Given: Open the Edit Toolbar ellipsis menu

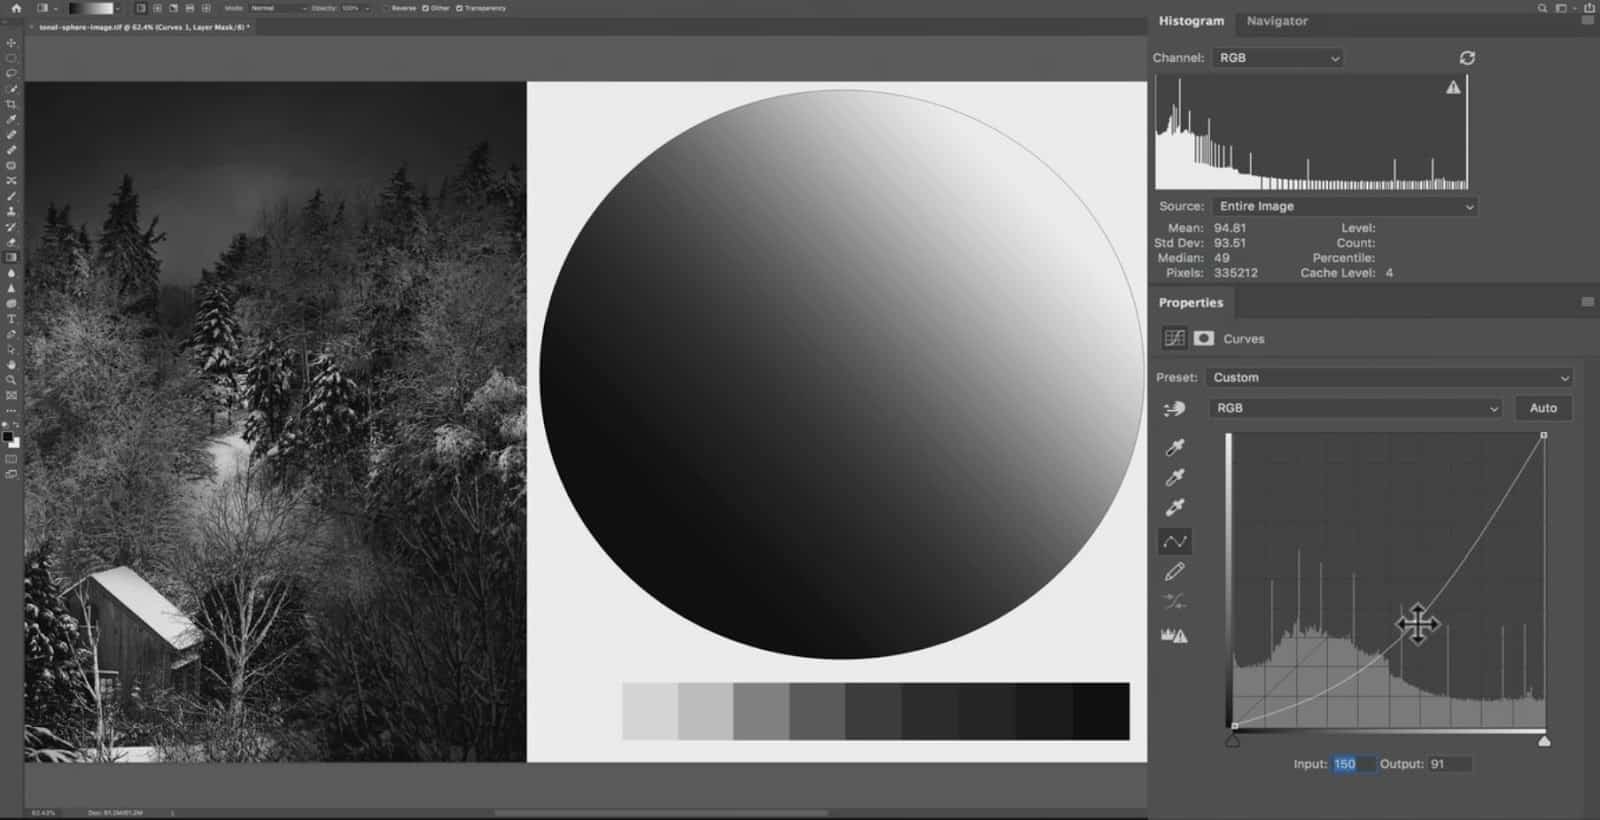Looking at the screenshot, I should (12, 410).
